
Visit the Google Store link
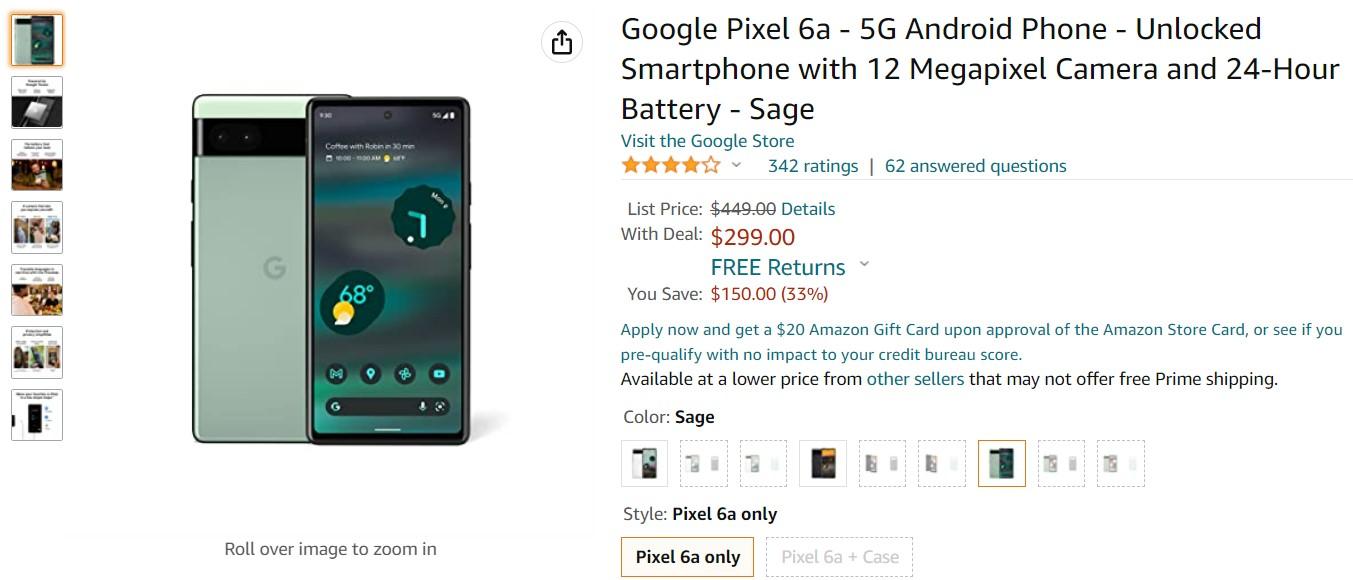707,141
